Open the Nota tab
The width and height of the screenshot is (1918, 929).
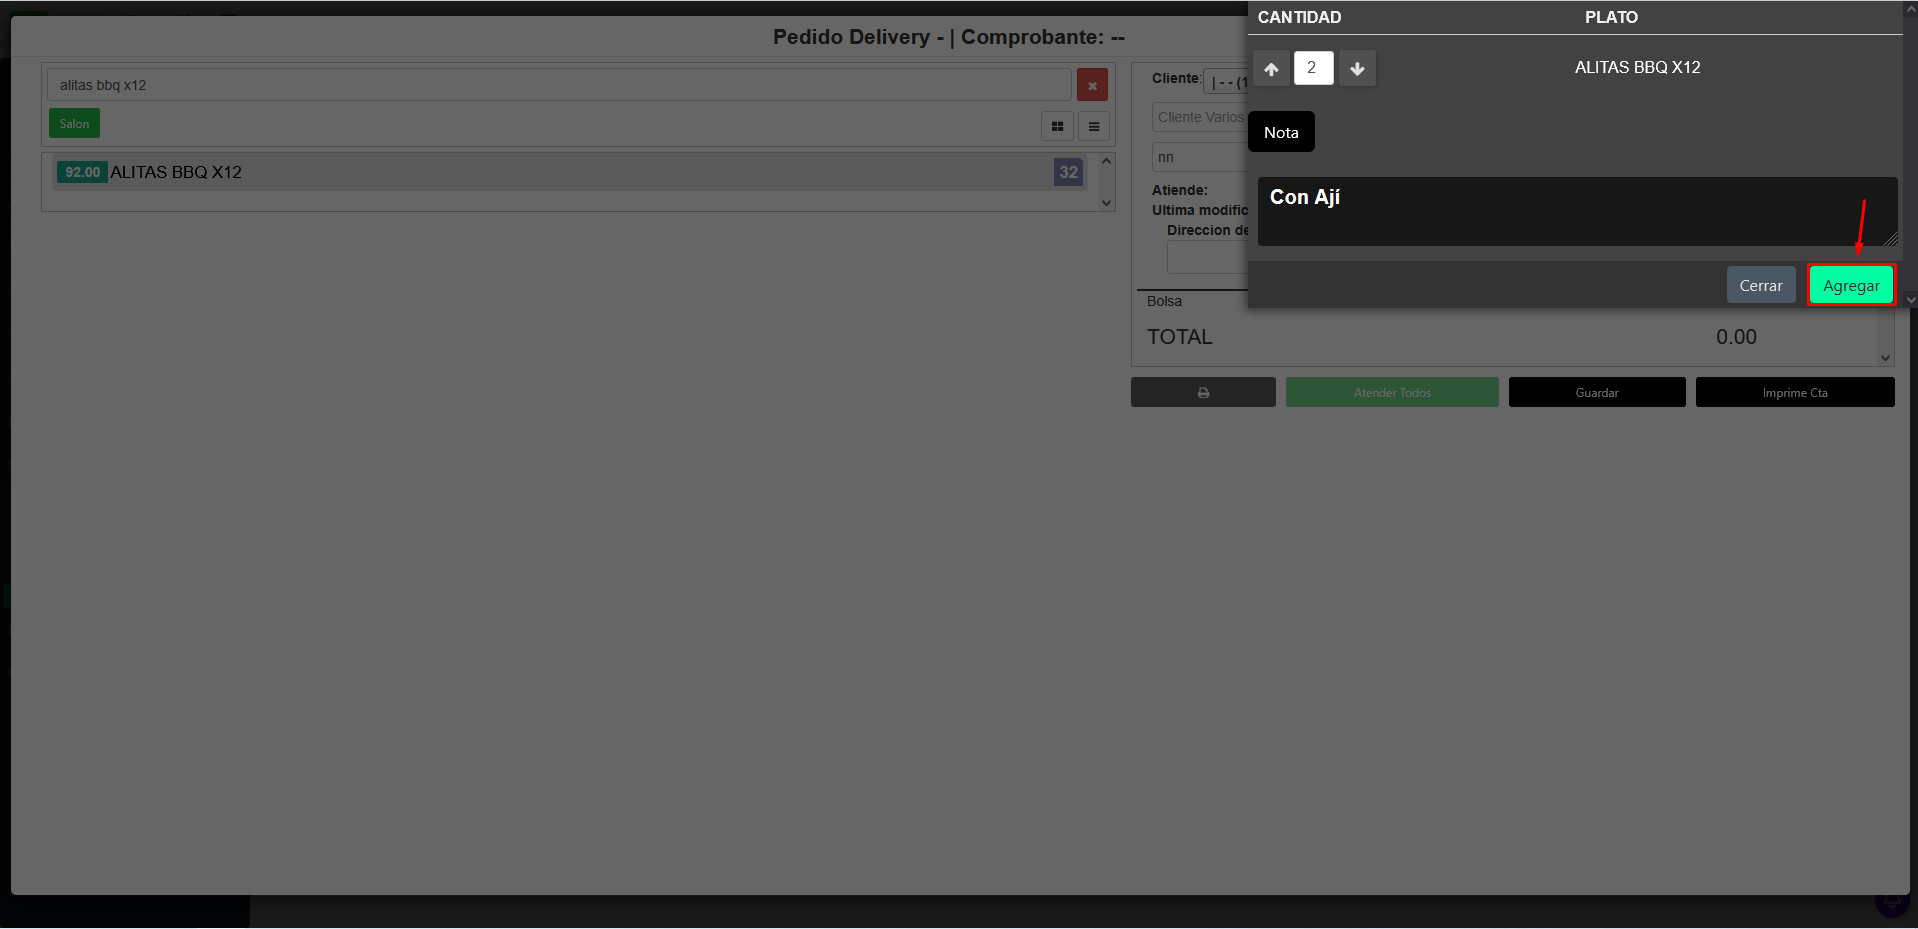click(x=1281, y=132)
